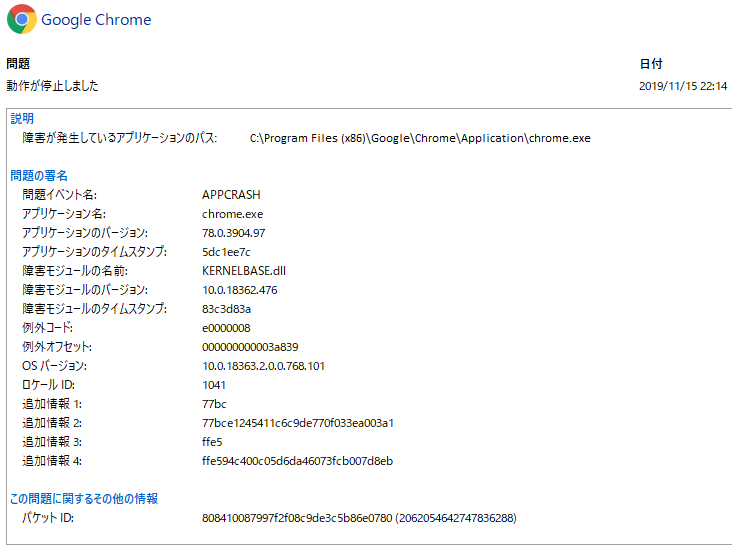
Task: Click the 例外コード label
Action: (48, 328)
